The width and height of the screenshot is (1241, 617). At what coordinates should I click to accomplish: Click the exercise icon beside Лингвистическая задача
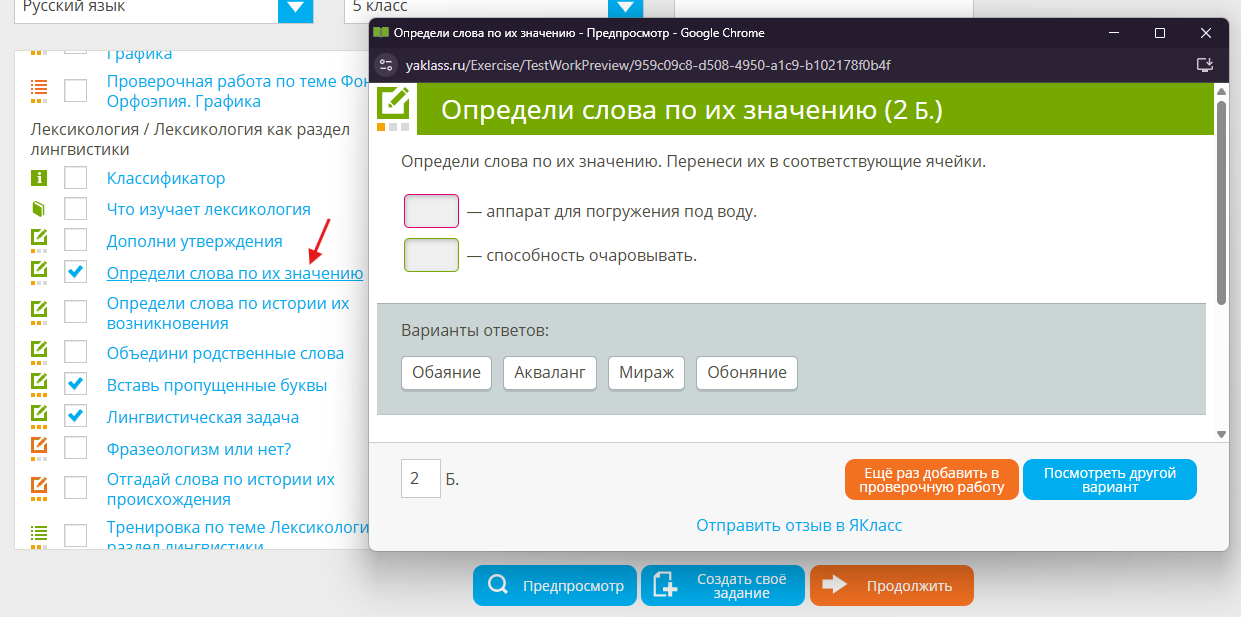click(x=39, y=417)
